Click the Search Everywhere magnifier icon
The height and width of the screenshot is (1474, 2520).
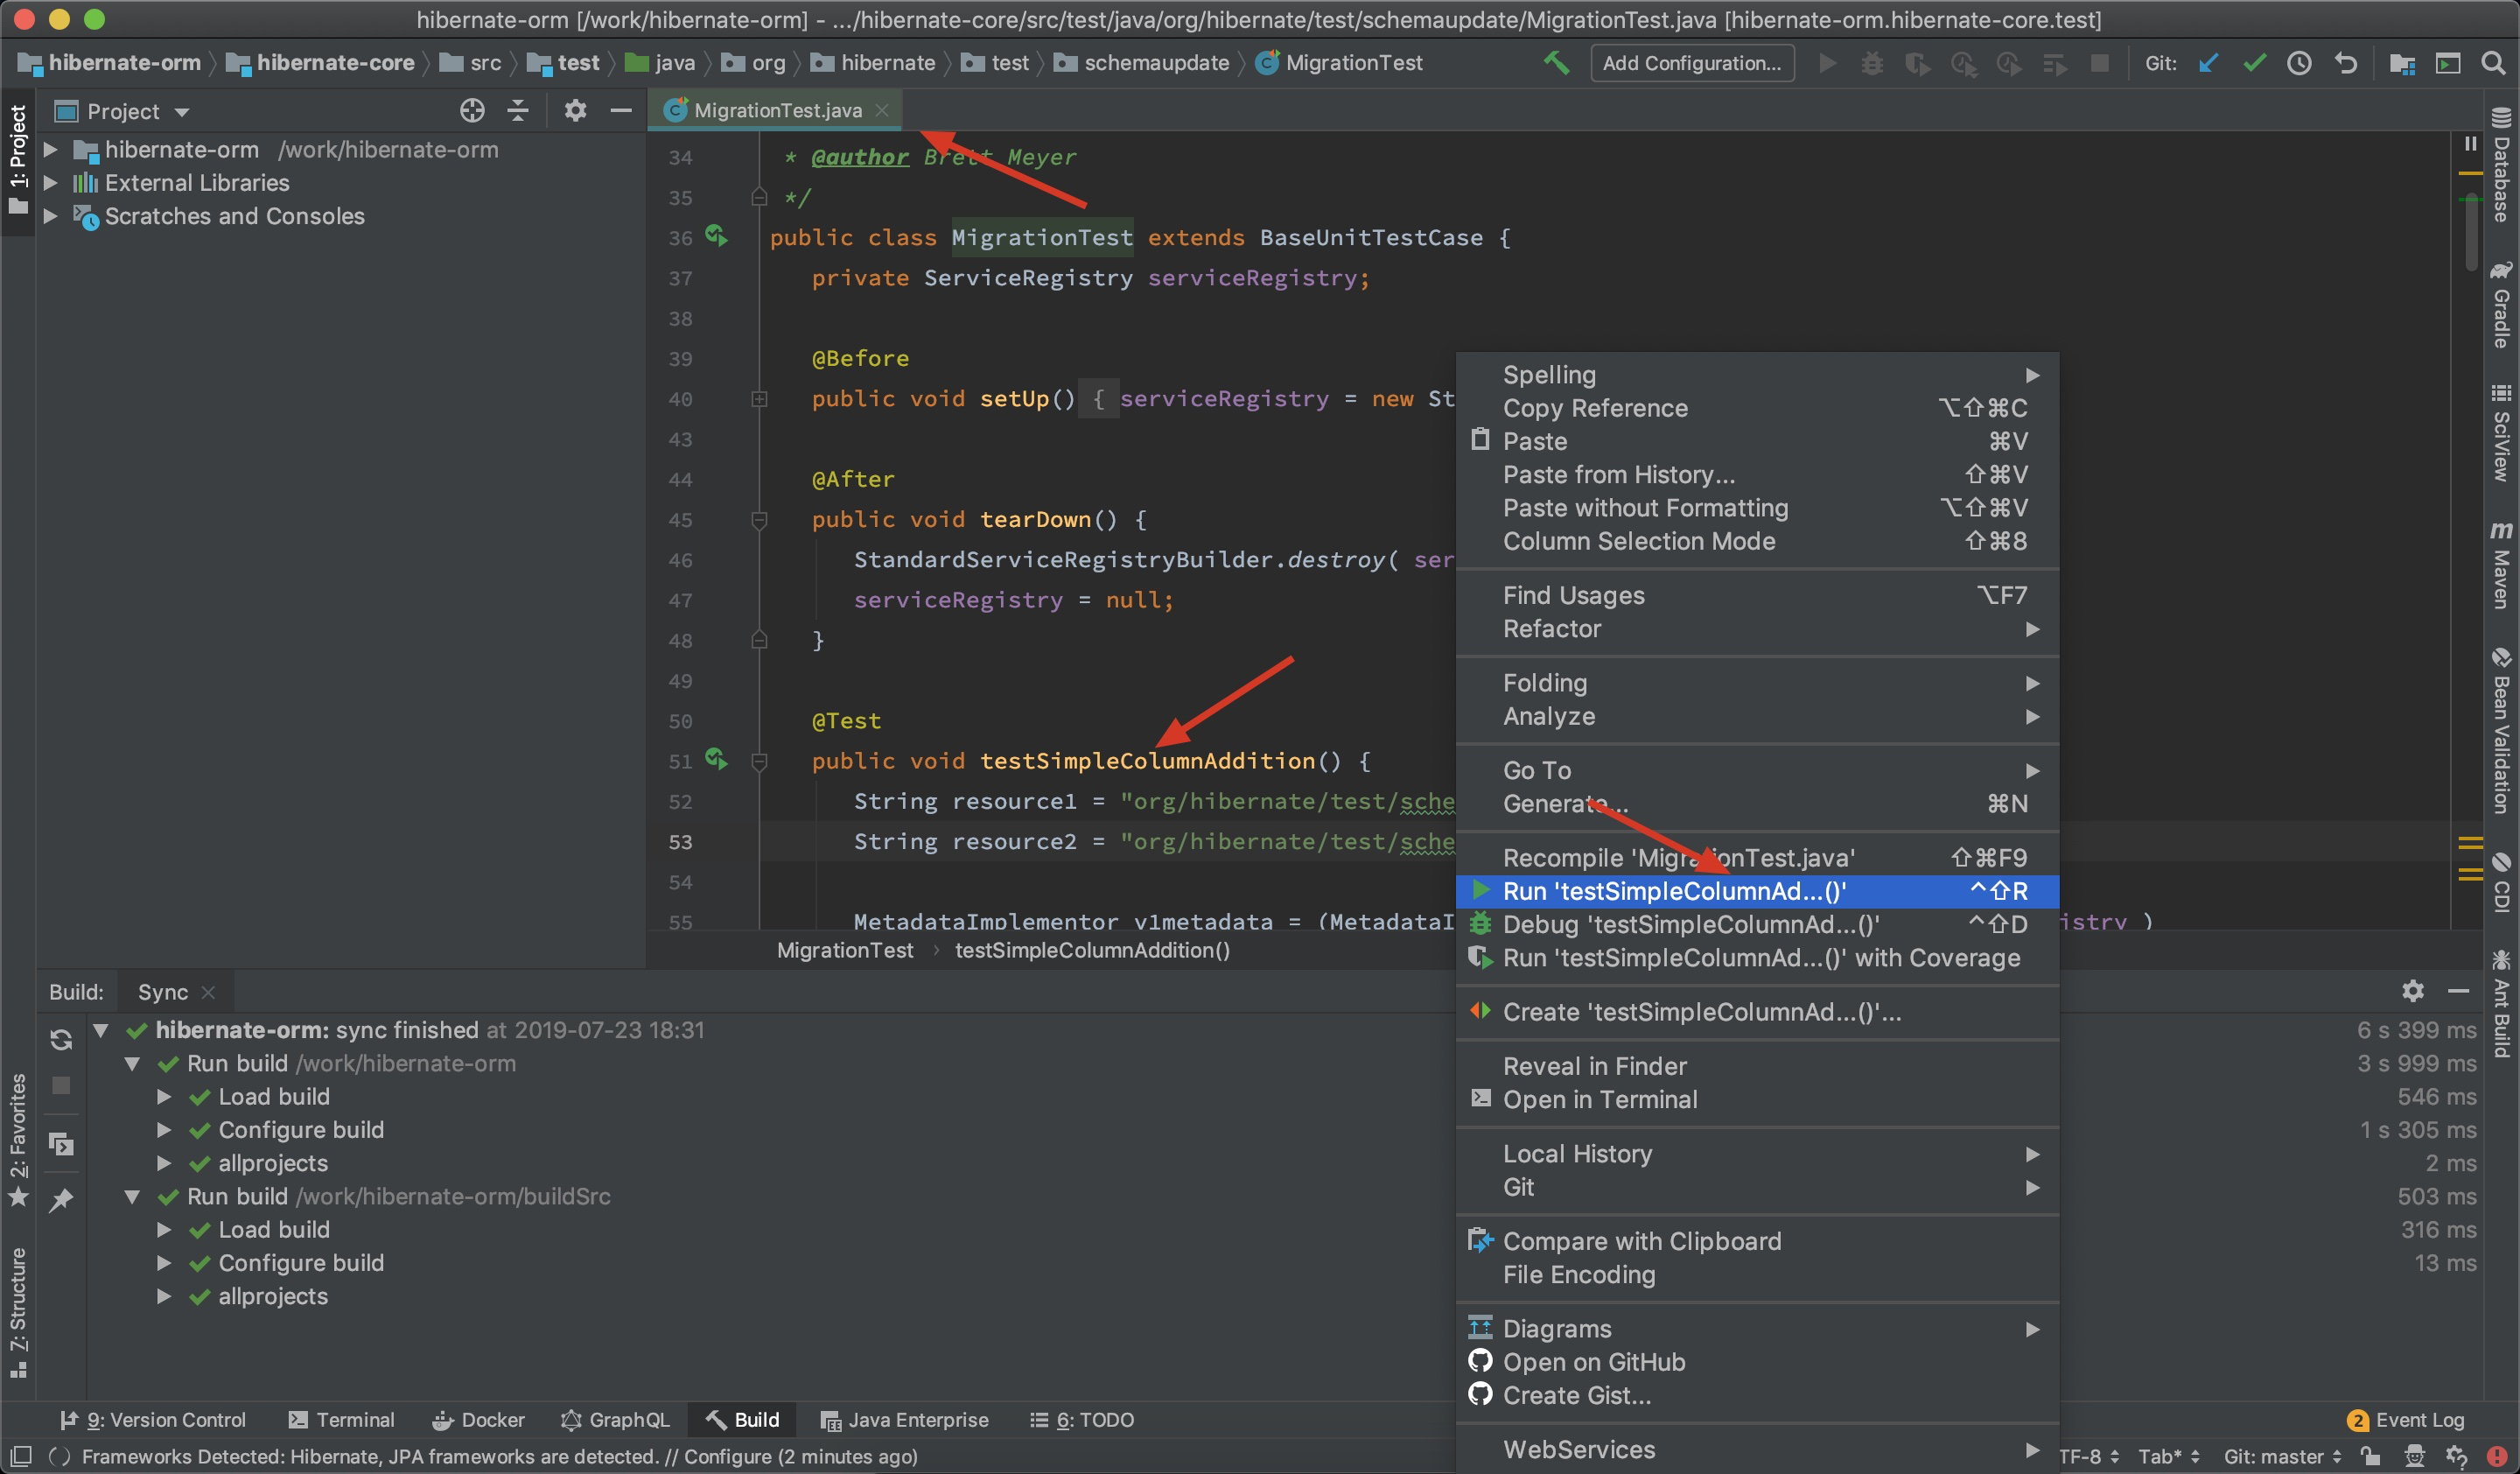[2493, 63]
